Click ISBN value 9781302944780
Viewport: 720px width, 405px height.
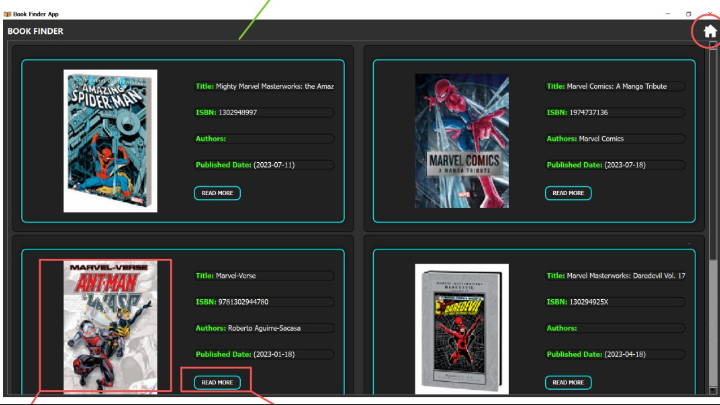pyautogui.click(x=243, y=302)
